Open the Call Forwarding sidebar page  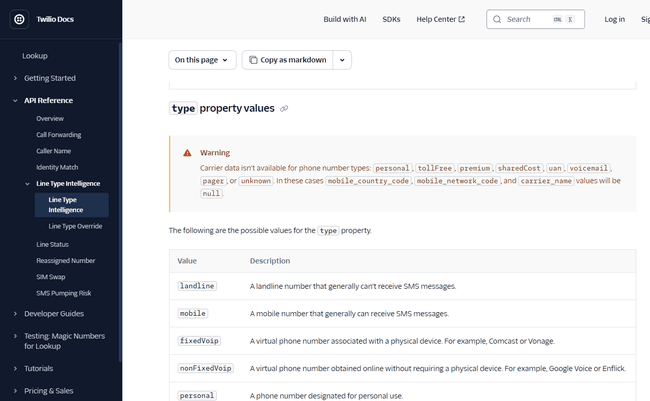(x=58, y=135)
